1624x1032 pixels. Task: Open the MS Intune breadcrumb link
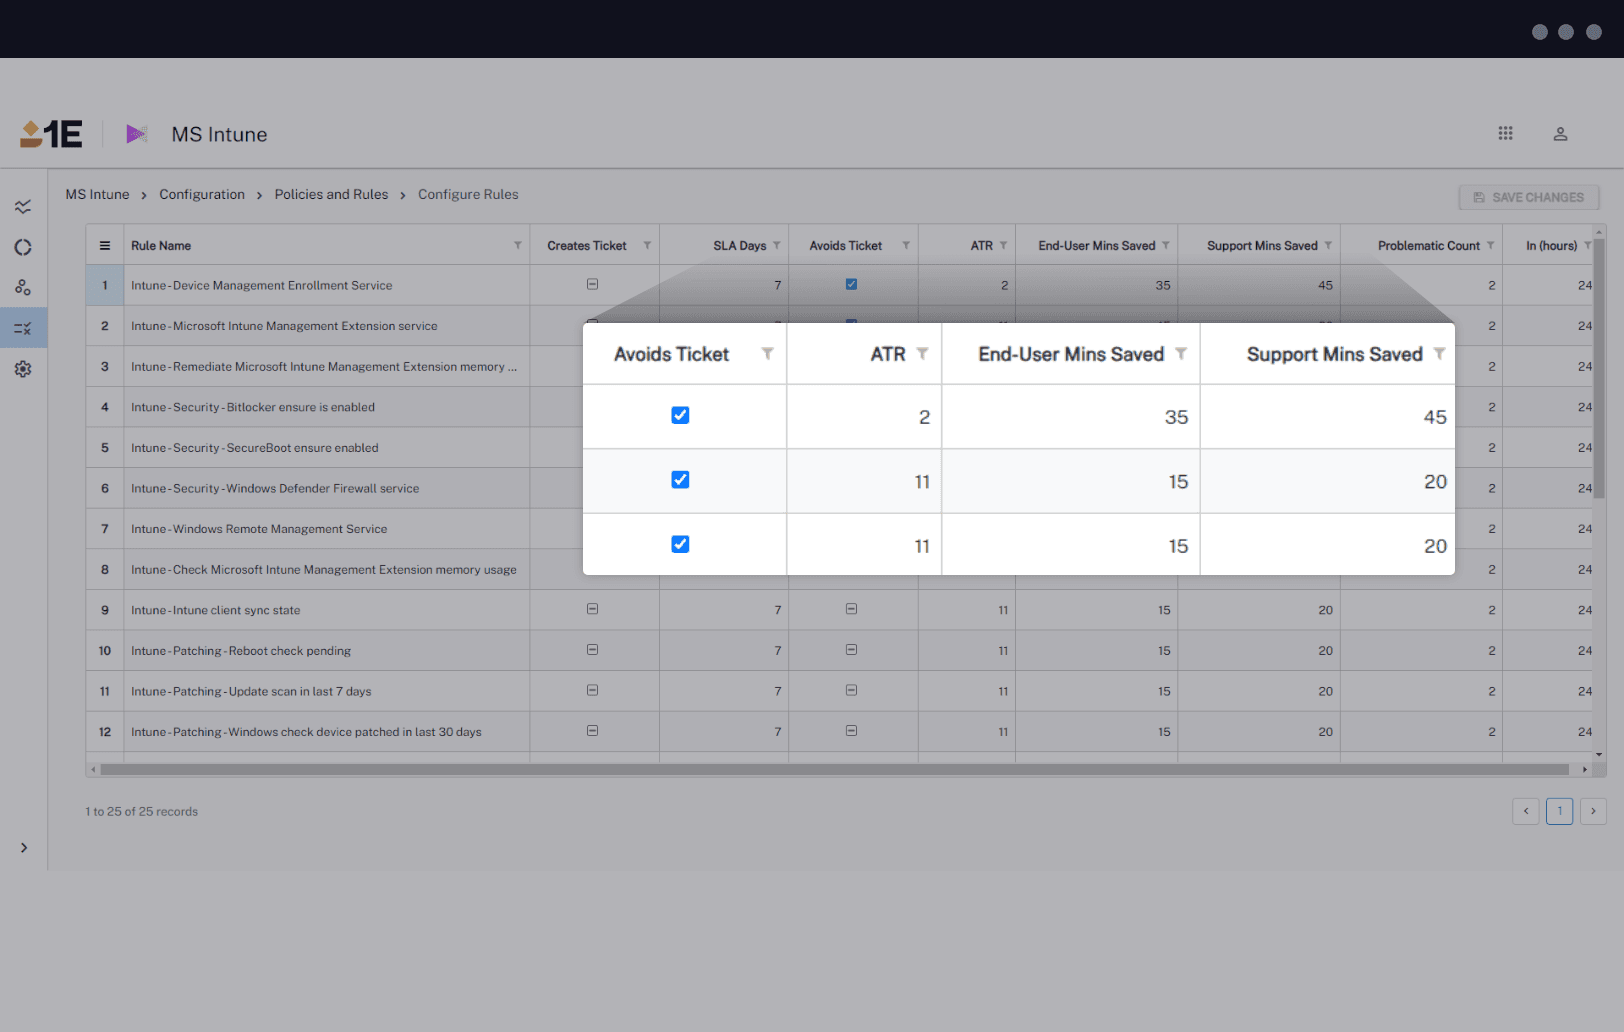click(97, 194)
